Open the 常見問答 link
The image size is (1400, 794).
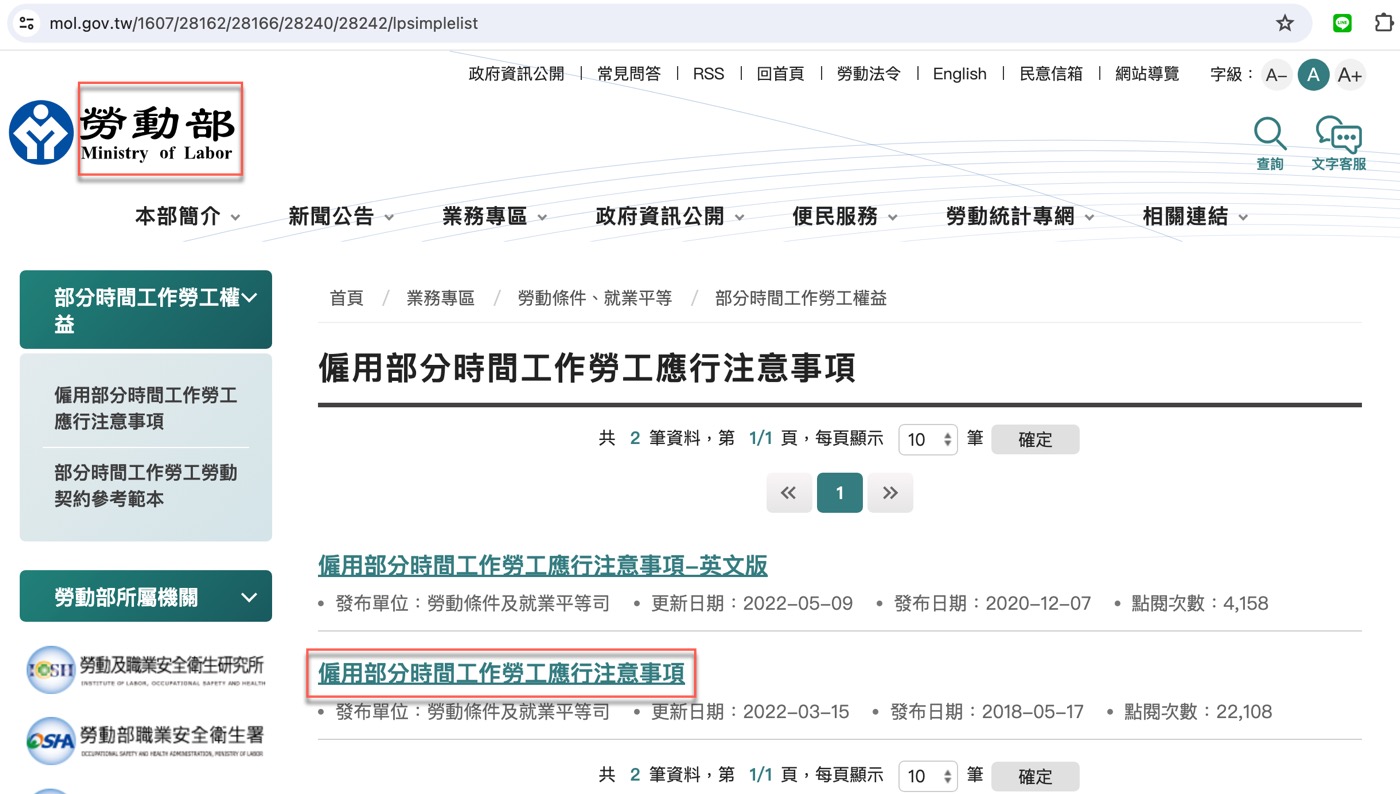[x=629, y=74]
